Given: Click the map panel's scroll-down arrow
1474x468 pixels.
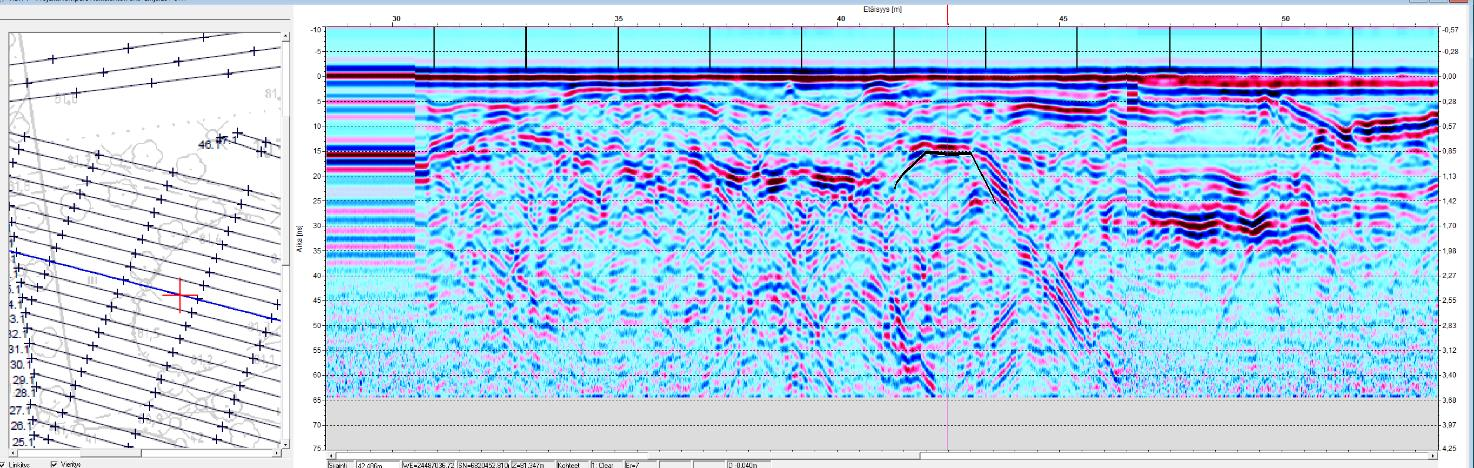Looking at the screenshot, I should point(285,444).
